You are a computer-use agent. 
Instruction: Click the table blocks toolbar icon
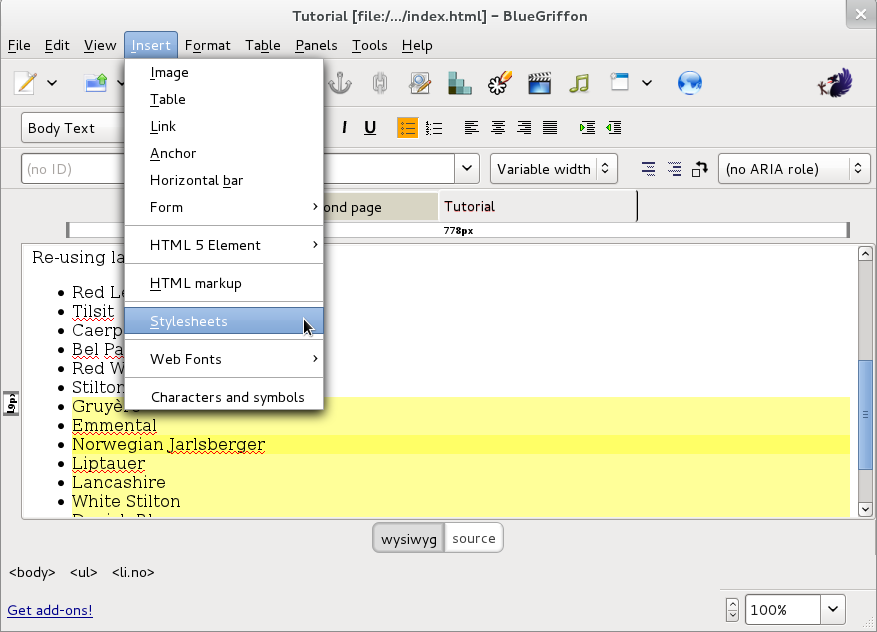(x=460, y=84)
